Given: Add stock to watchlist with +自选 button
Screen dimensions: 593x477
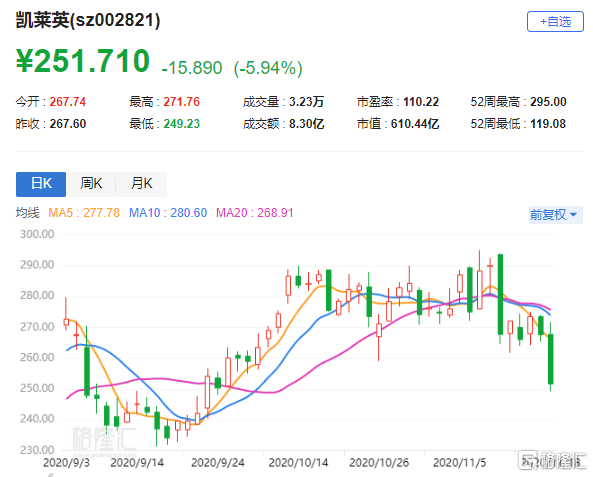Looking at the screenshot, I should pyautogui.click(x=555, y=22).
